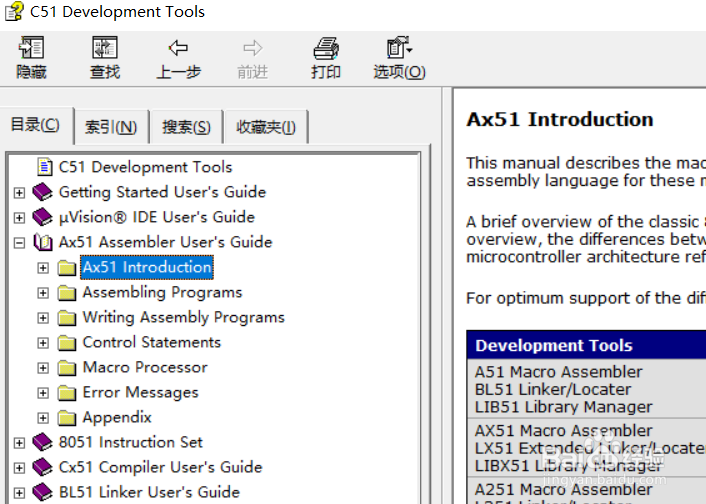Print using the 打印 printer icon
The height and width of the screenshot is (504, 706).
click(x=326, y=48)
